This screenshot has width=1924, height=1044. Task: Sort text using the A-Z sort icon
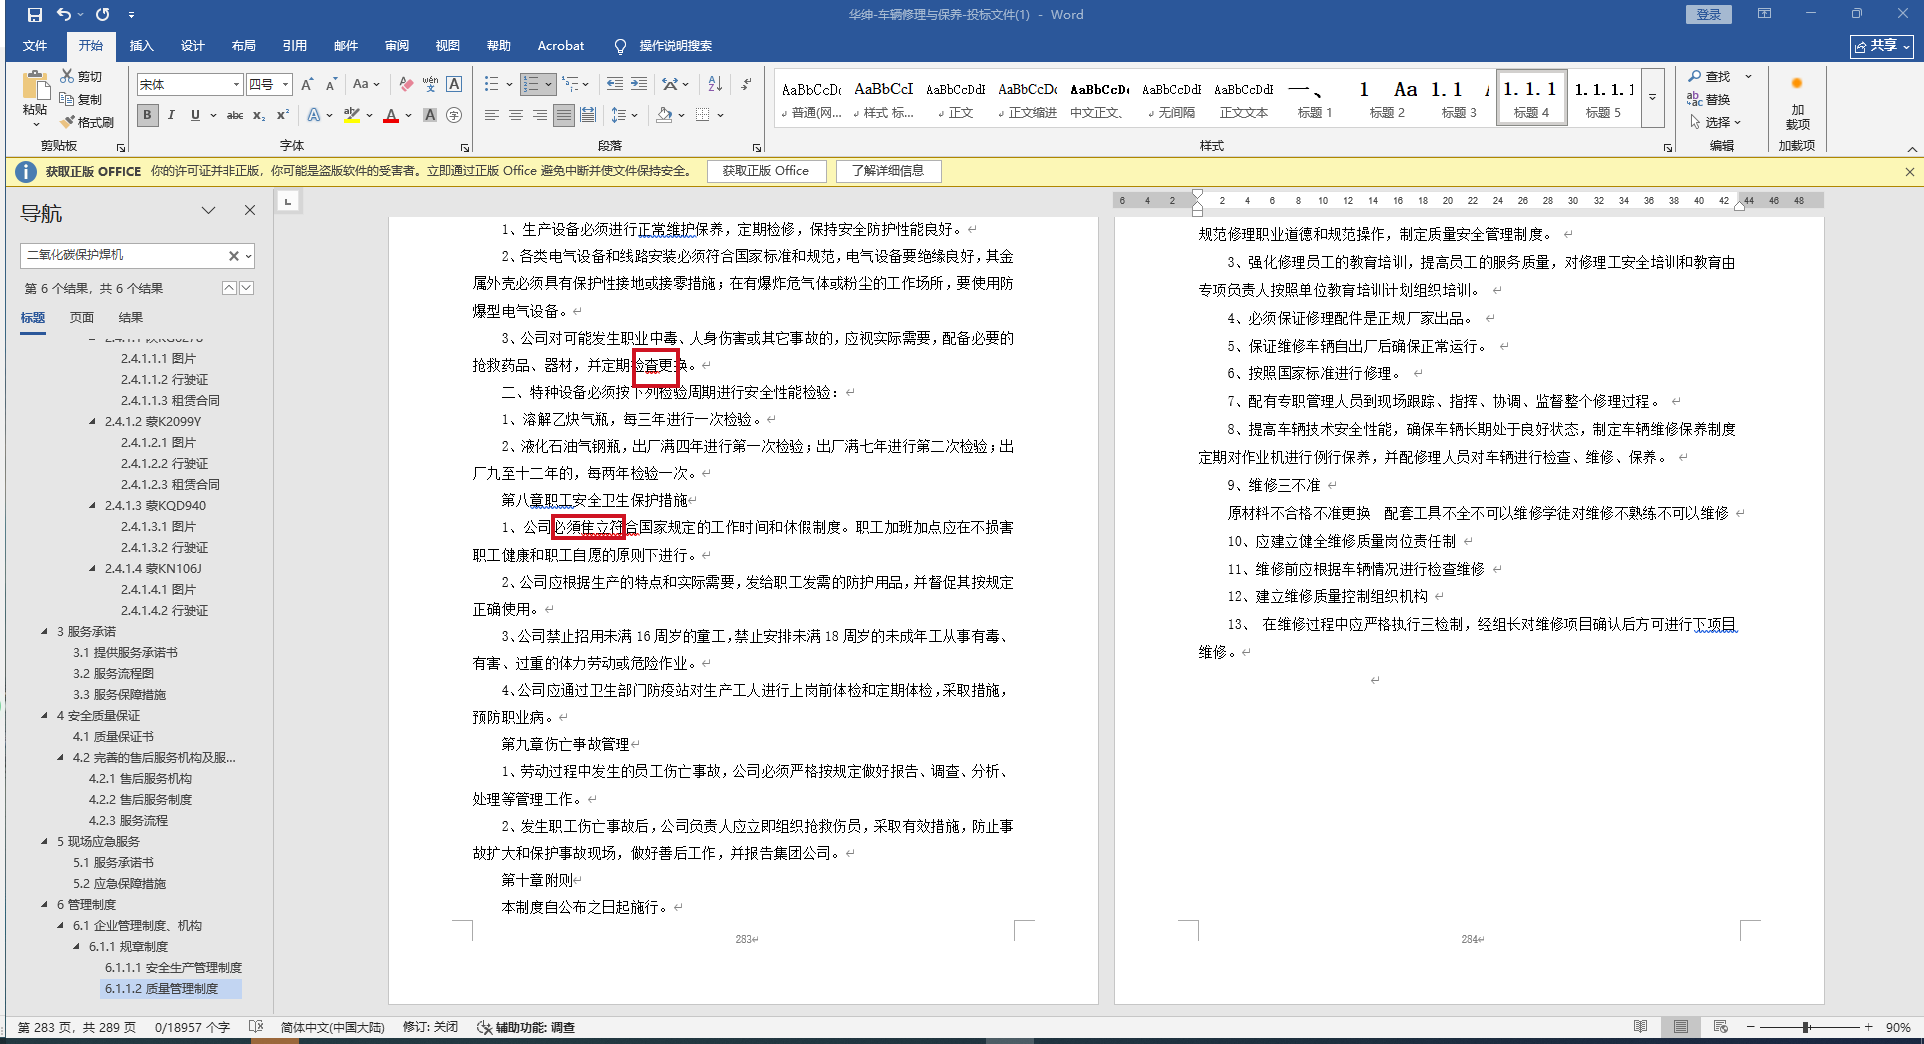coord(715,85)
